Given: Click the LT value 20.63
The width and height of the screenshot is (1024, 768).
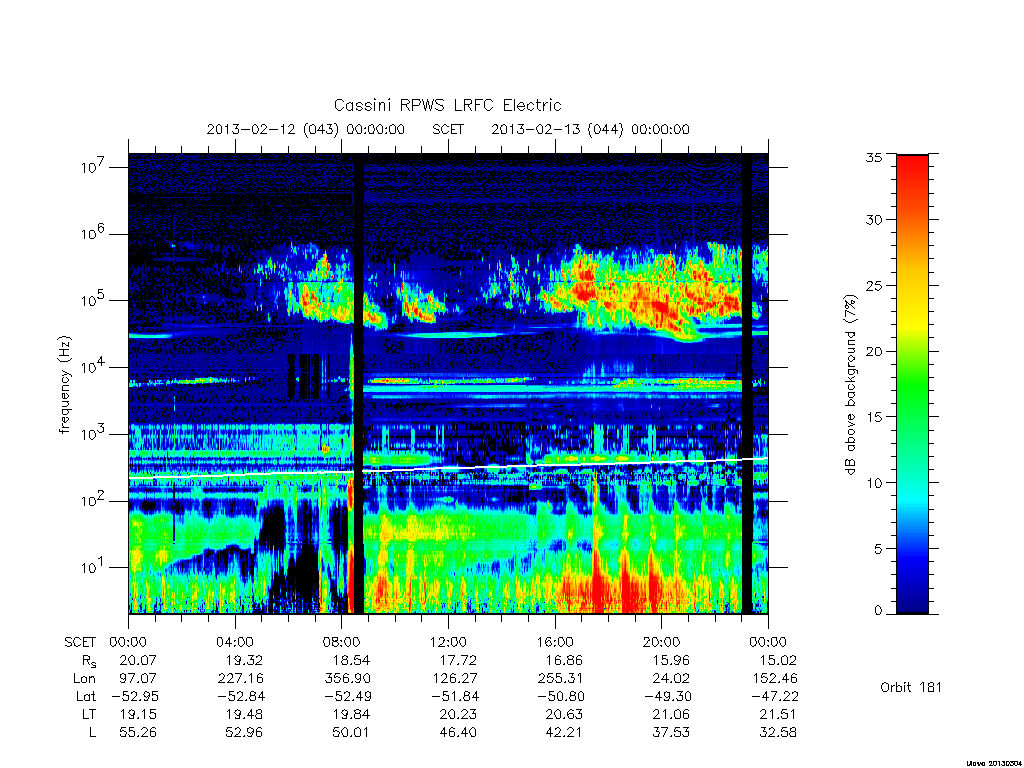Looking at the screenshot, I should pyautogui.click(x=564, y=714).
